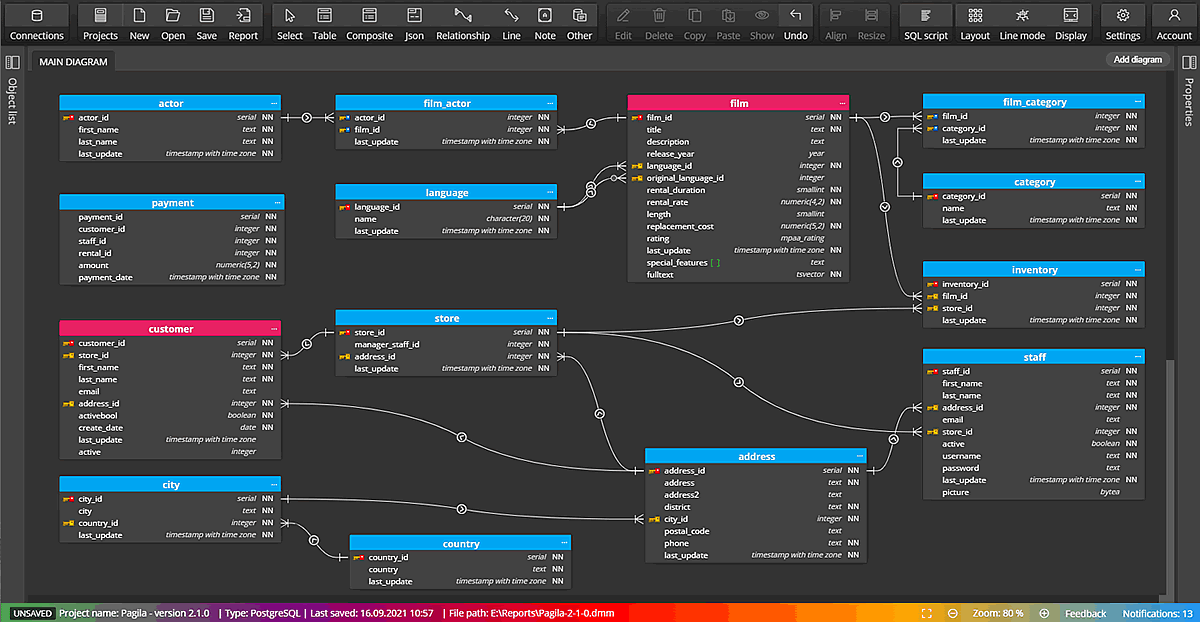1200x622 pixels.
Task: Click the Undo button
Action: tap(795, 23)
